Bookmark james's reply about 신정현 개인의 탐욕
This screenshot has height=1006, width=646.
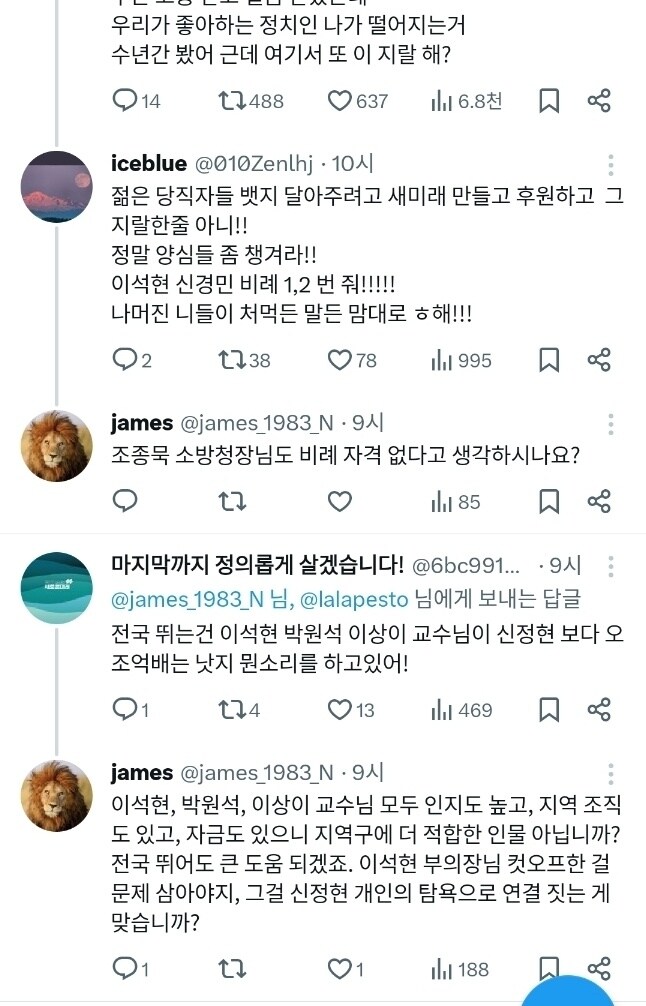pos(548,967)
